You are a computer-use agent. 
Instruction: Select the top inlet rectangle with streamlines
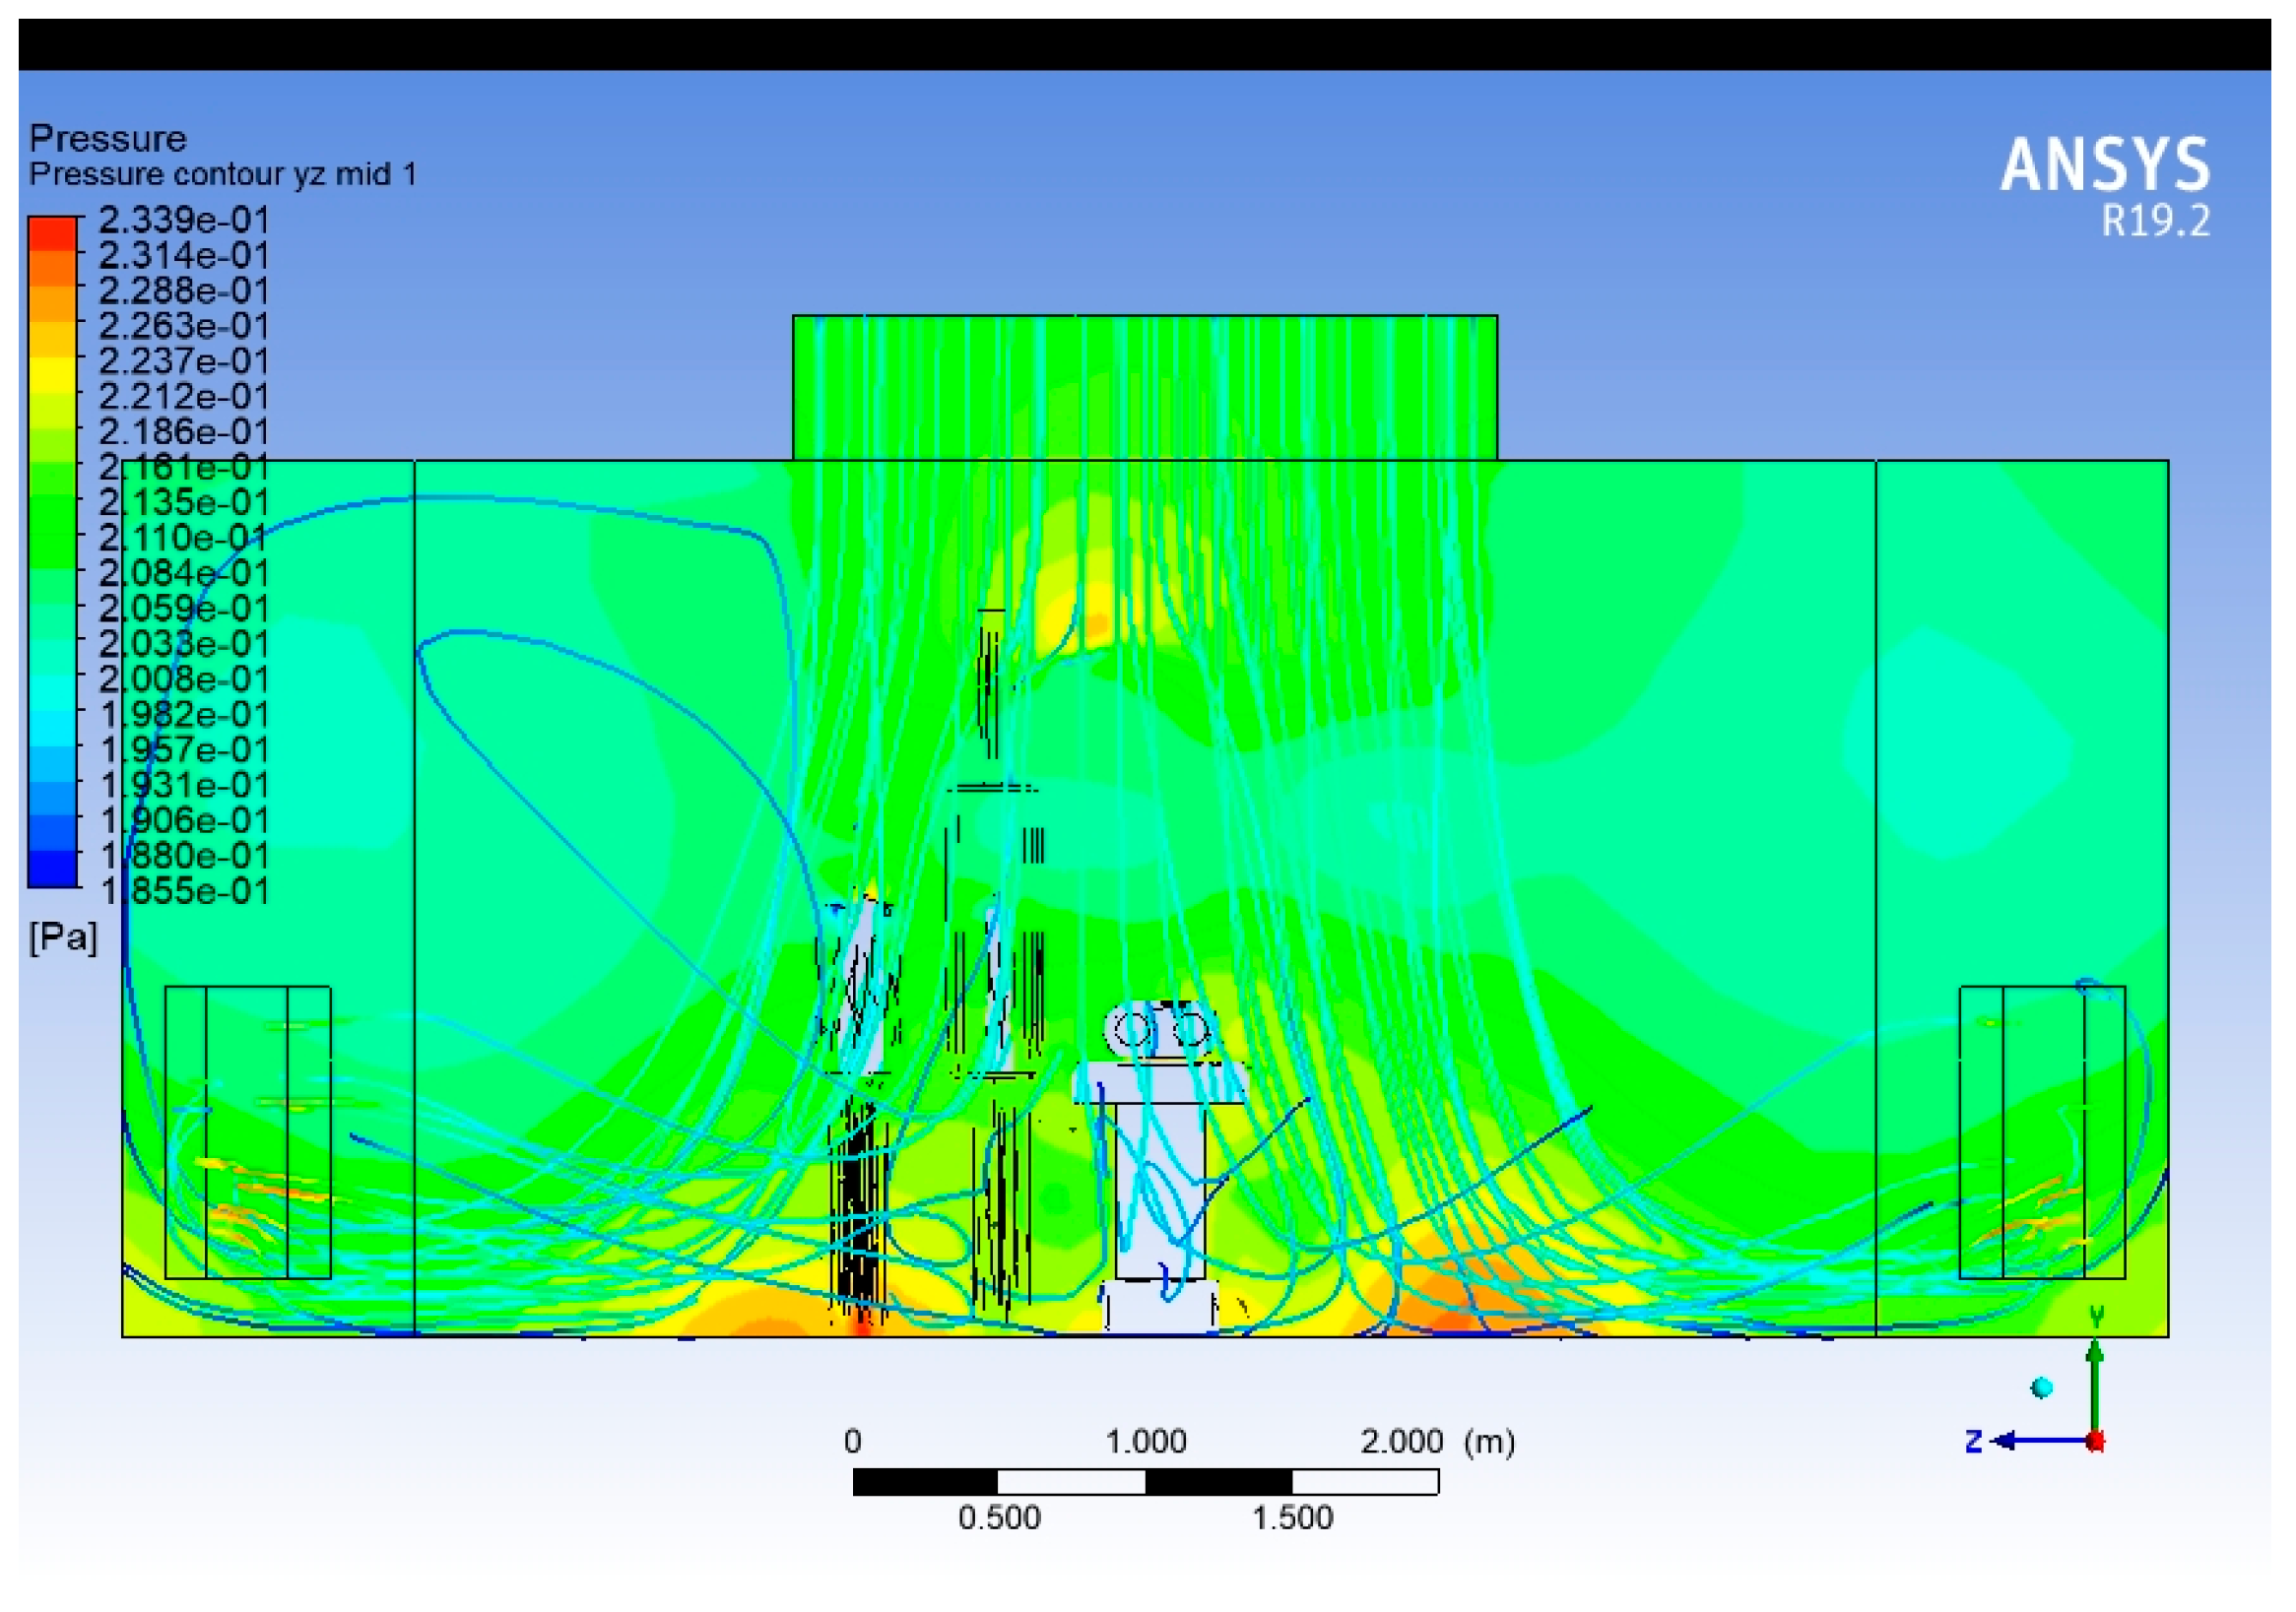pyautogui.click(x=1144, y=387)
